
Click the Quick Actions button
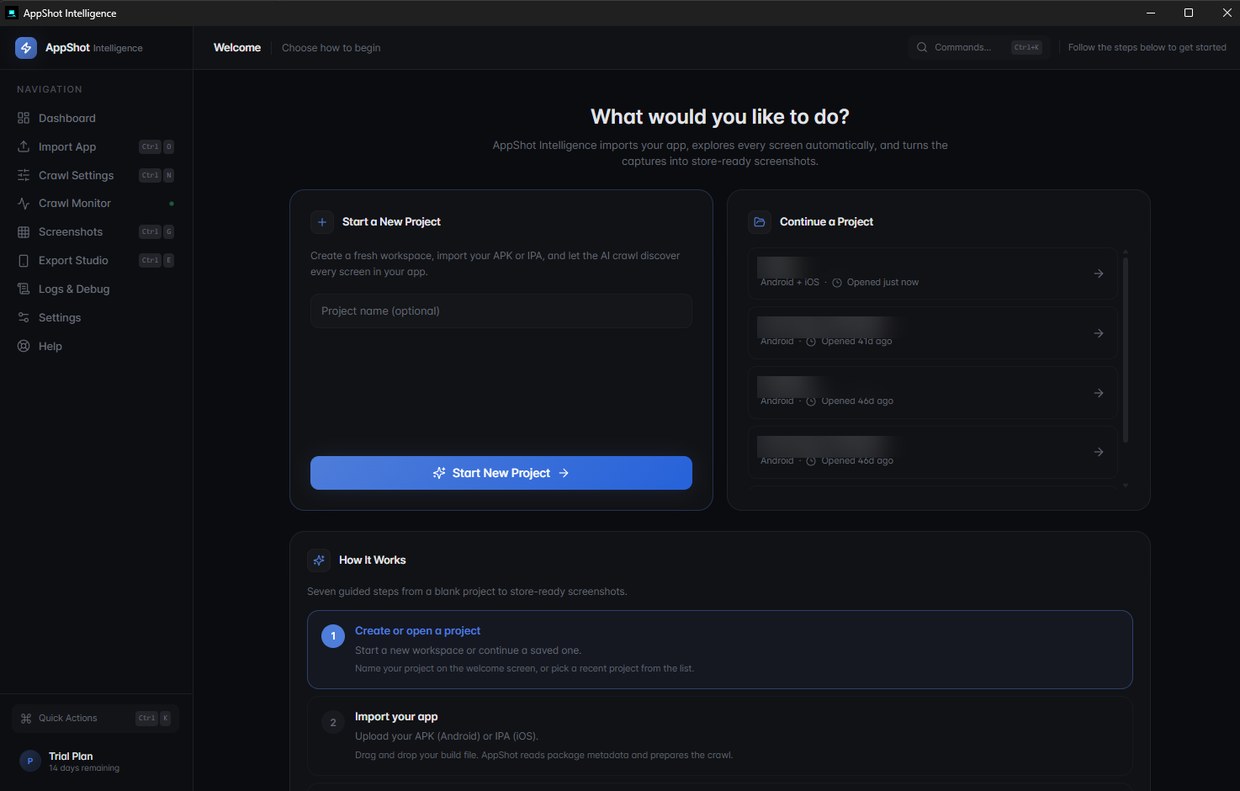(x=96, y=718)
